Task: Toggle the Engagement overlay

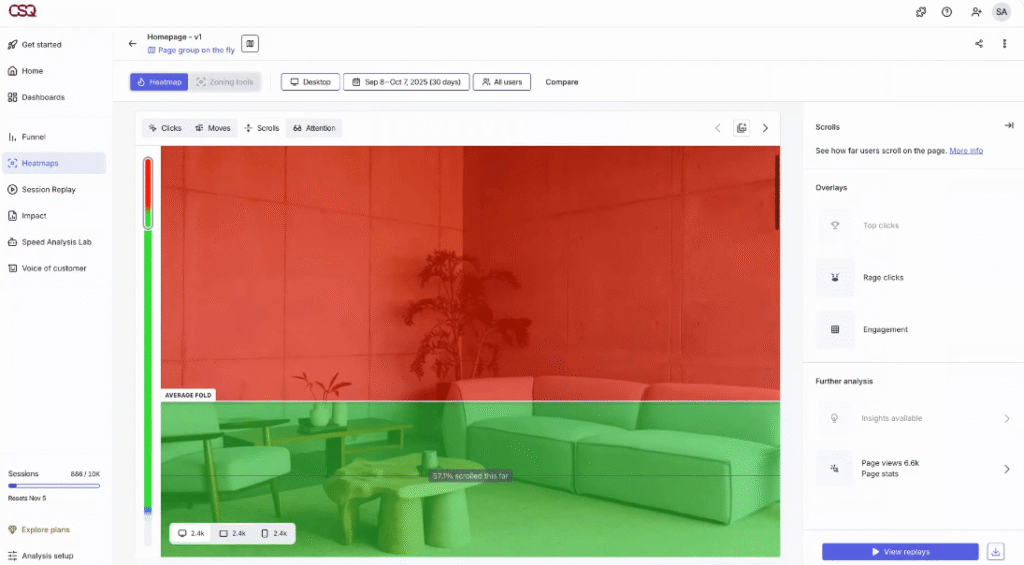Action: click(835, 330)
